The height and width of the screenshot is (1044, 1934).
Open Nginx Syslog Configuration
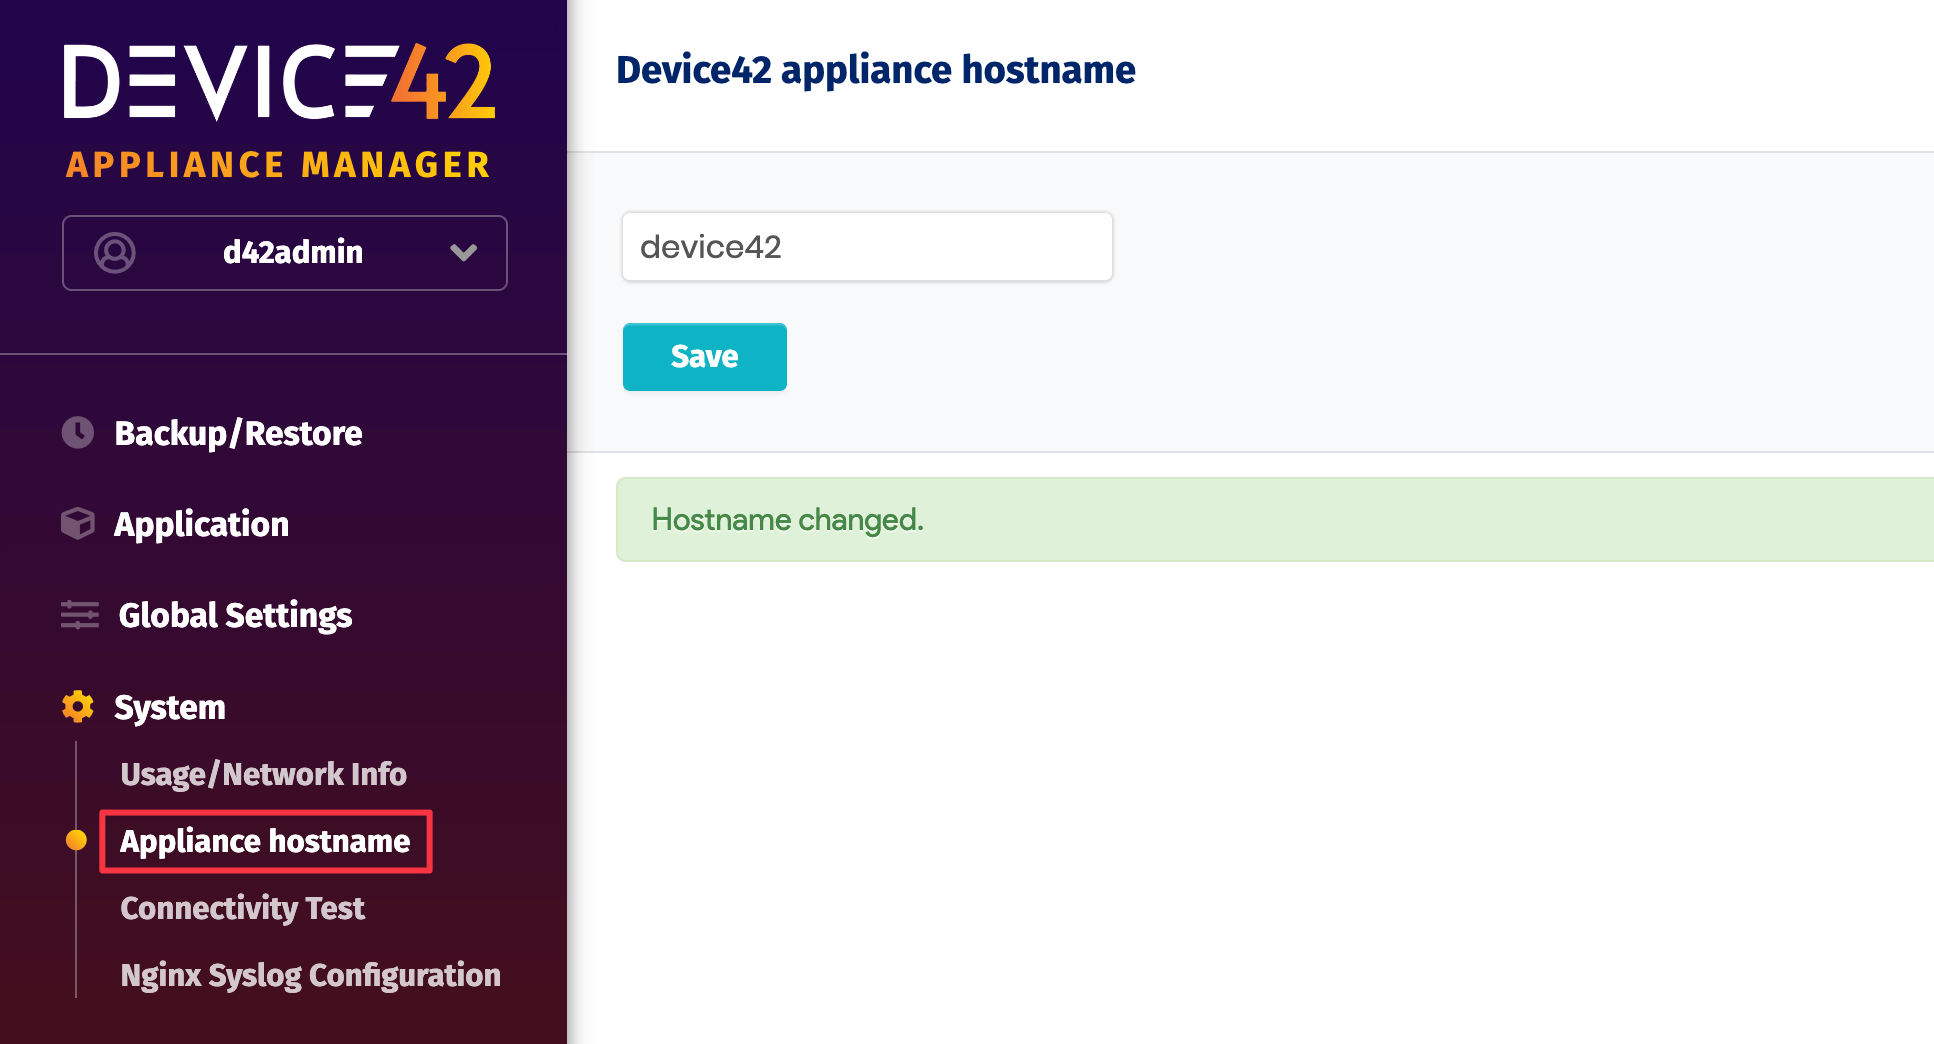tap(310, 975)
